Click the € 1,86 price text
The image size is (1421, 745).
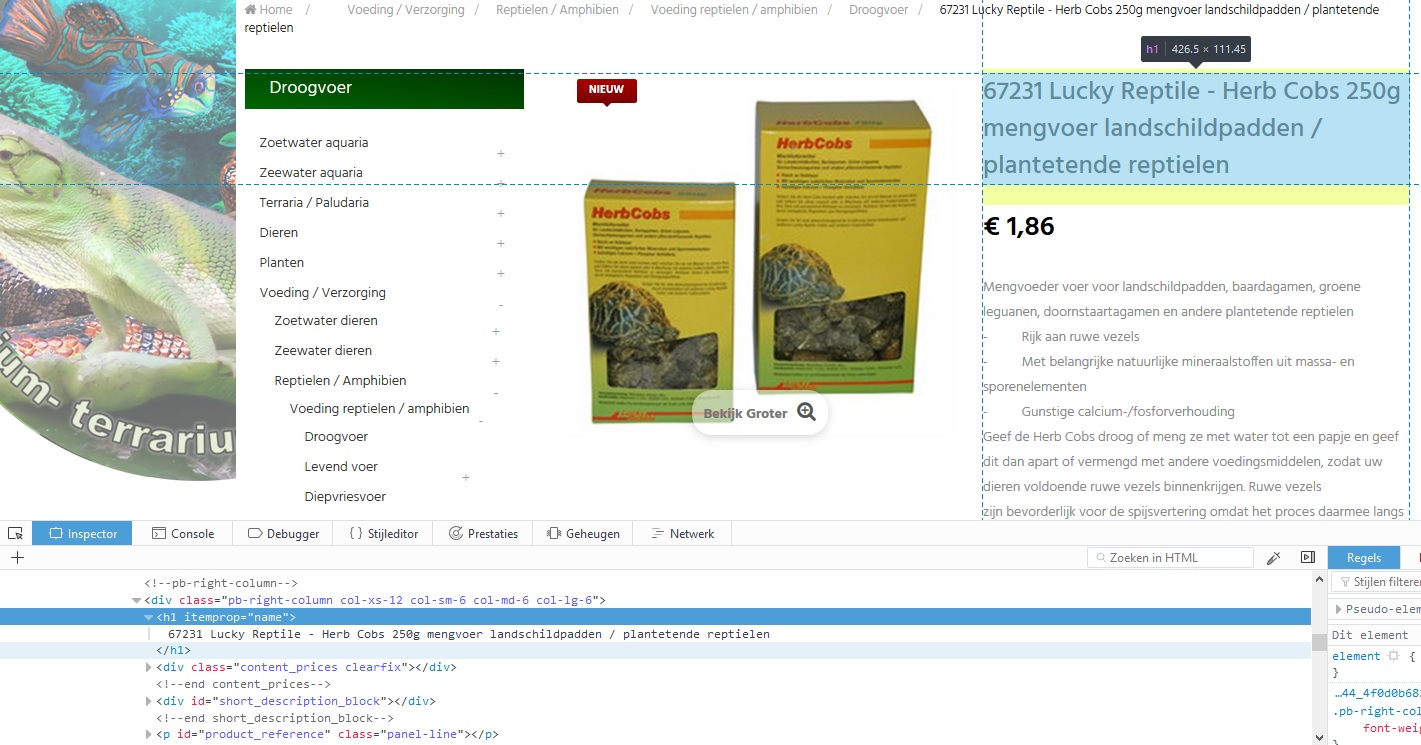1019,227
